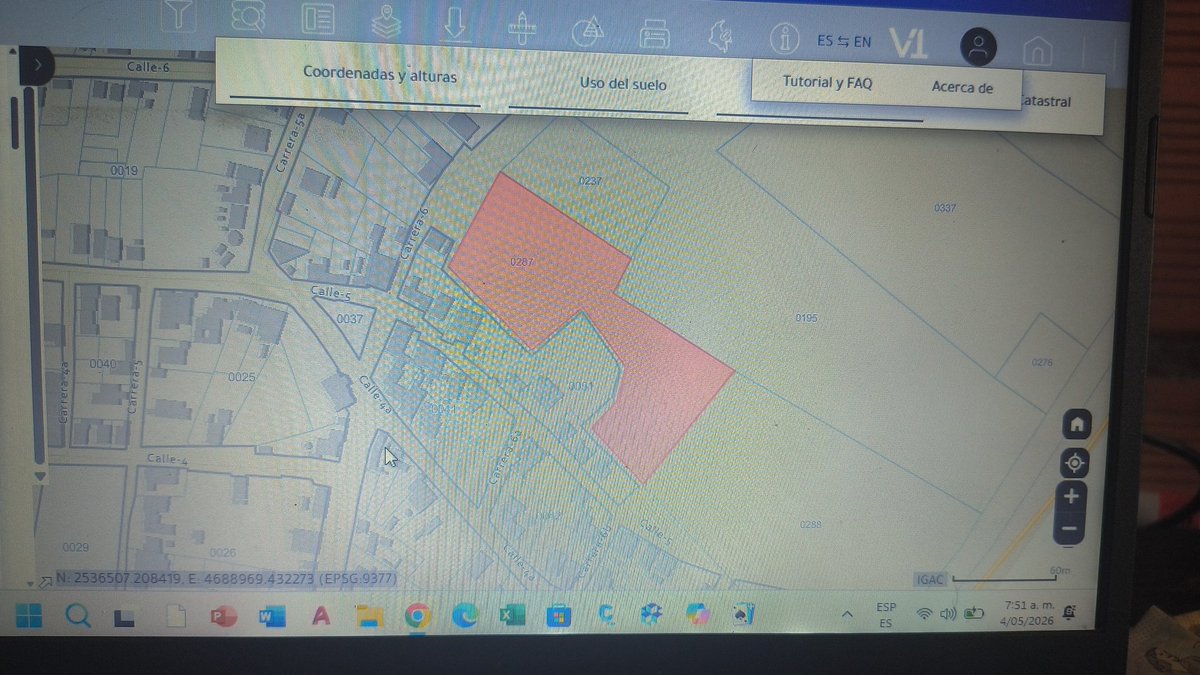
Task: Click parcel label 0237
Action: tap(592, 181)
